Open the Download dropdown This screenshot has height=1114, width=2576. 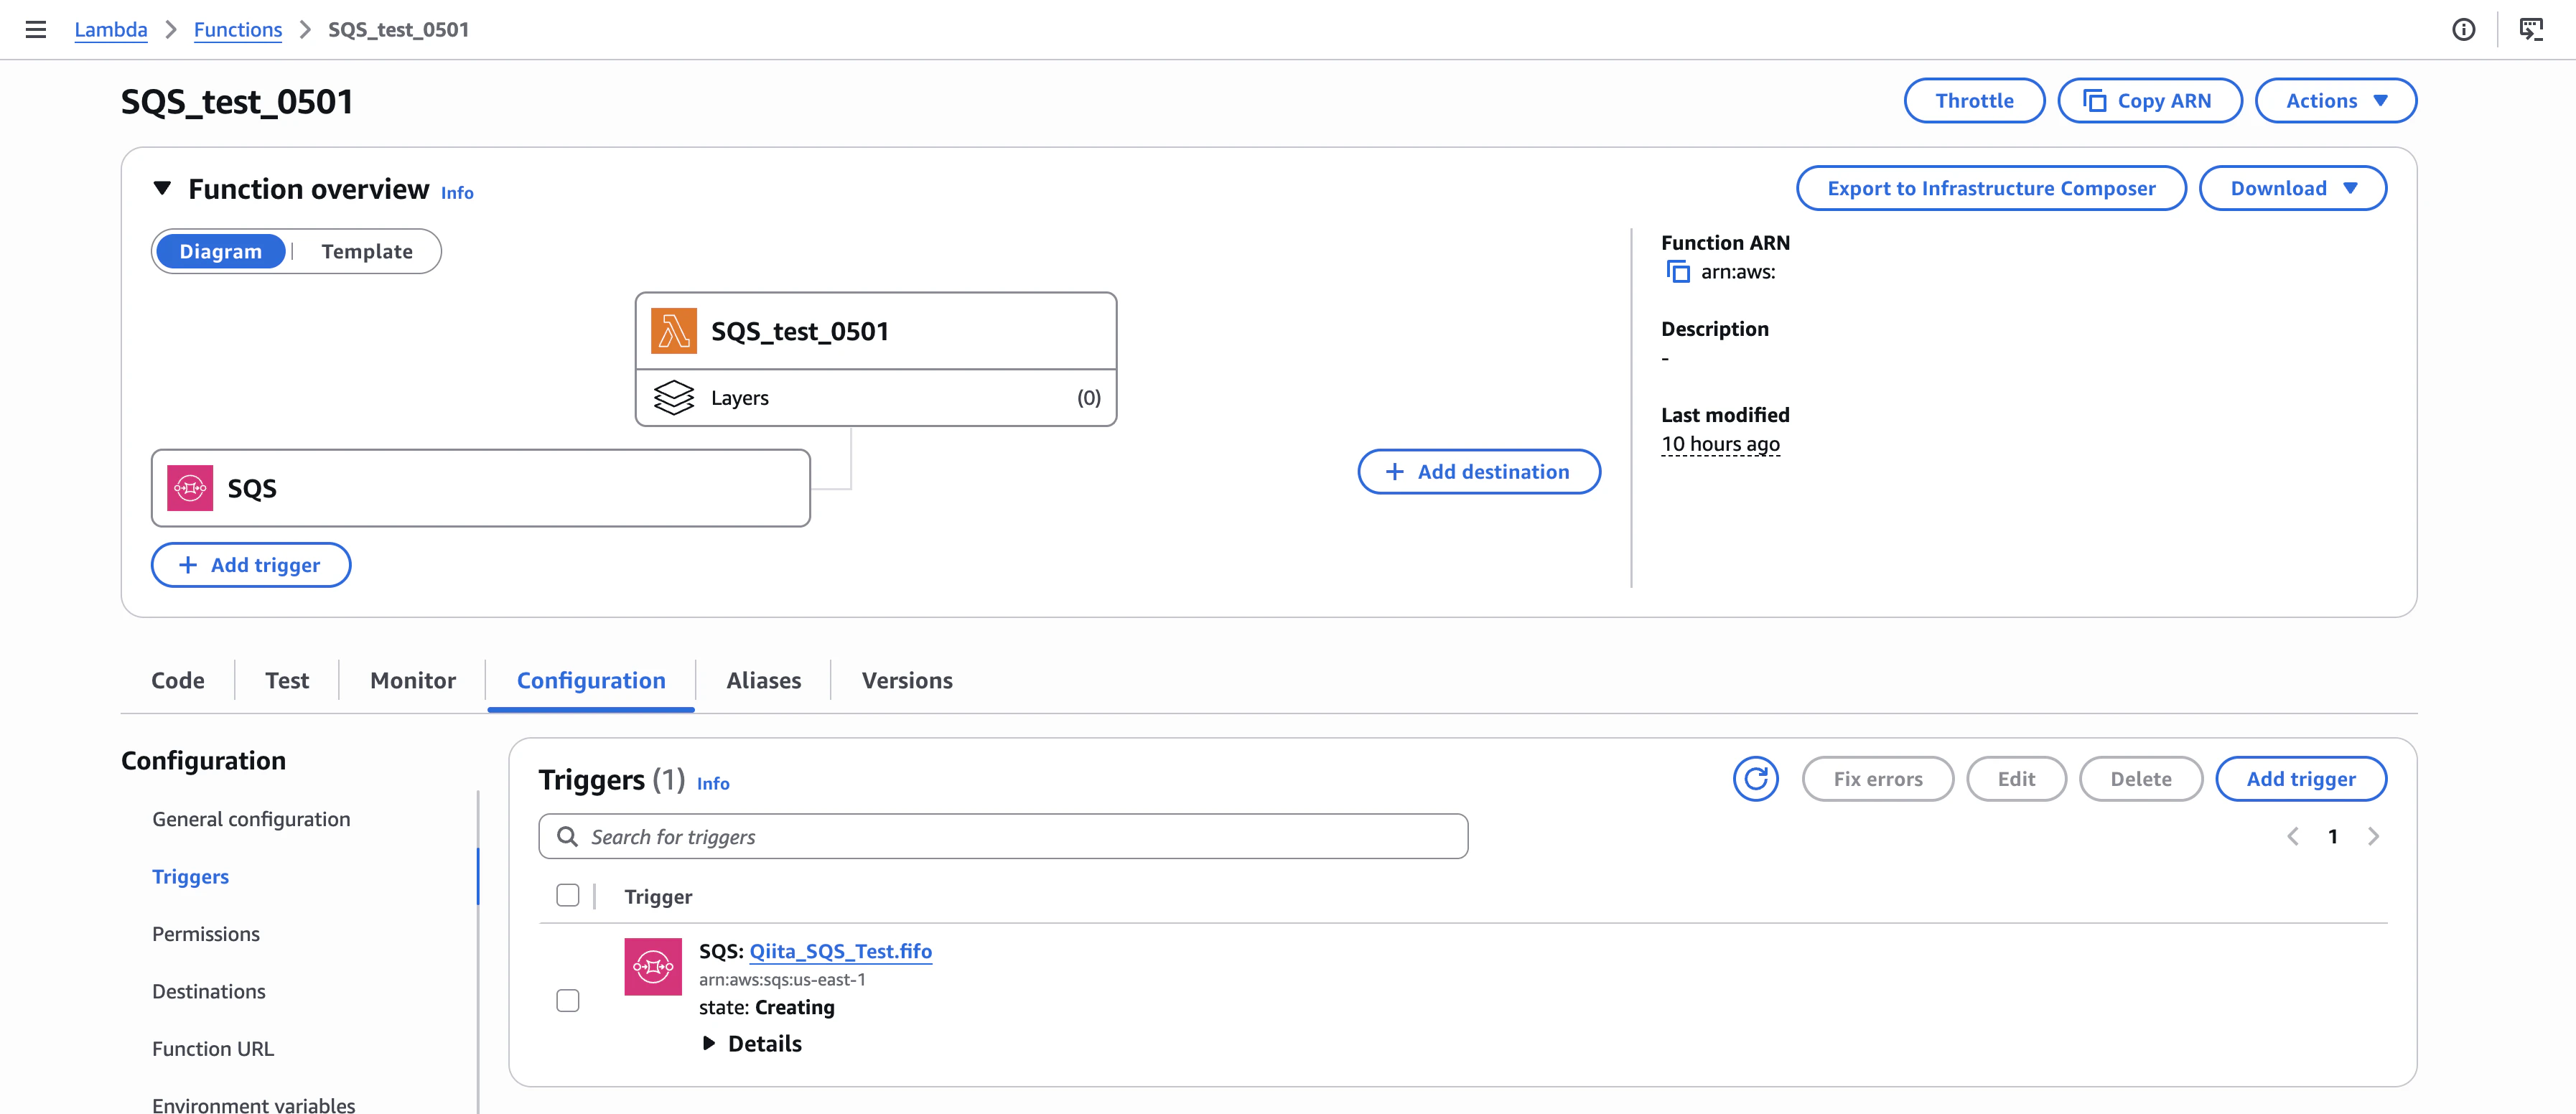click(x=2293, y=188)
